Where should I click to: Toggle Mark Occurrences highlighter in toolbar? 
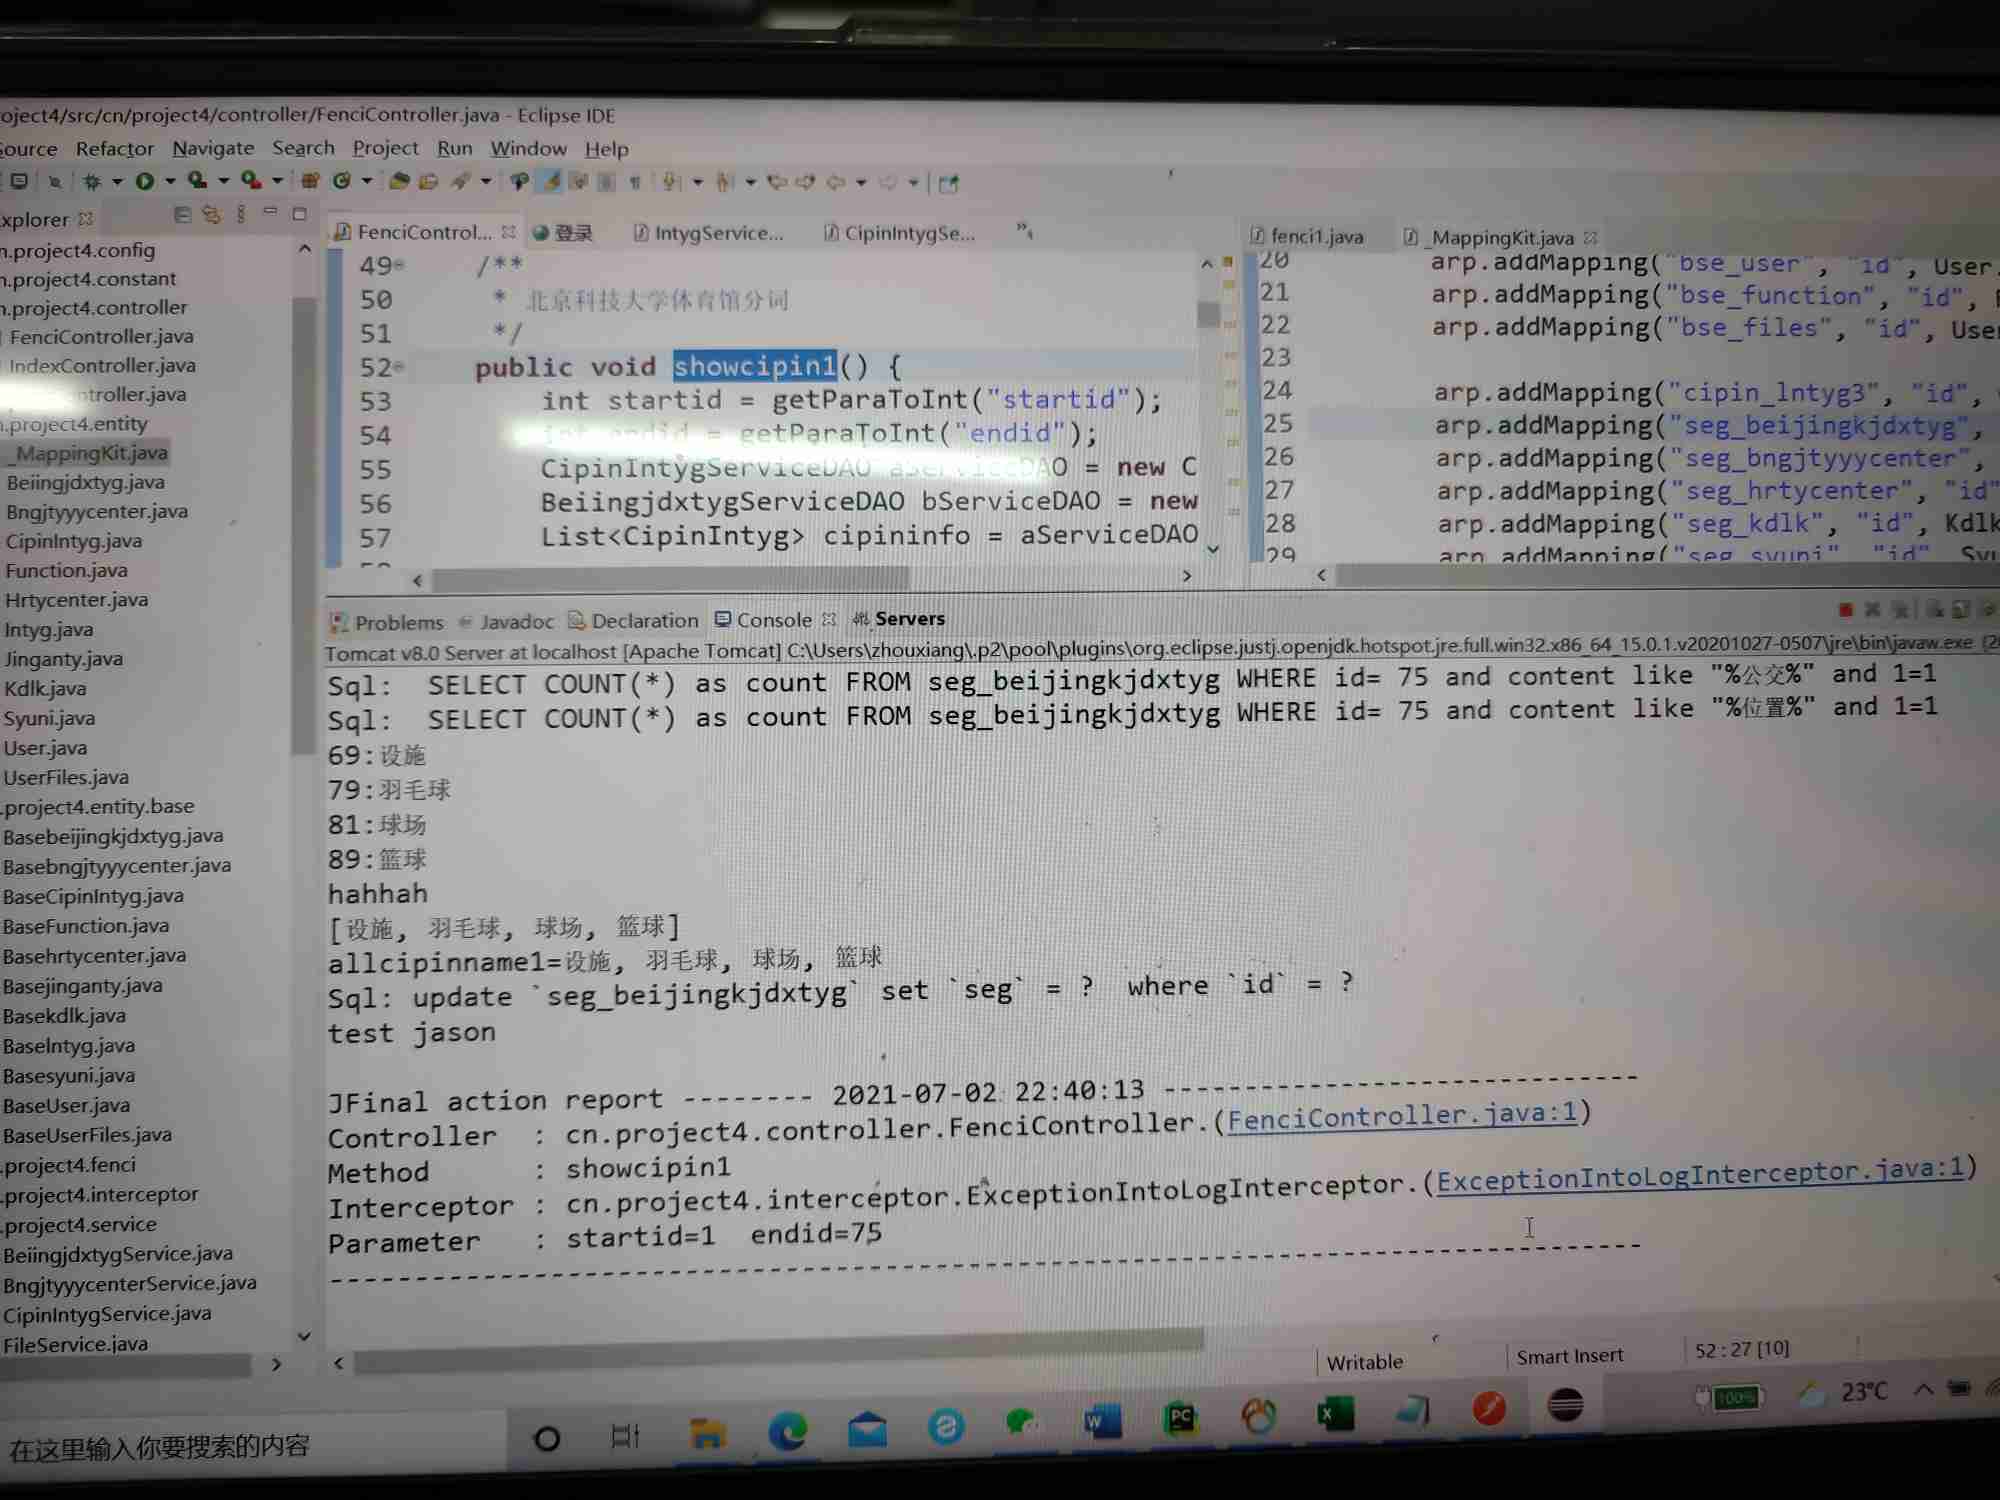[551, 182]
